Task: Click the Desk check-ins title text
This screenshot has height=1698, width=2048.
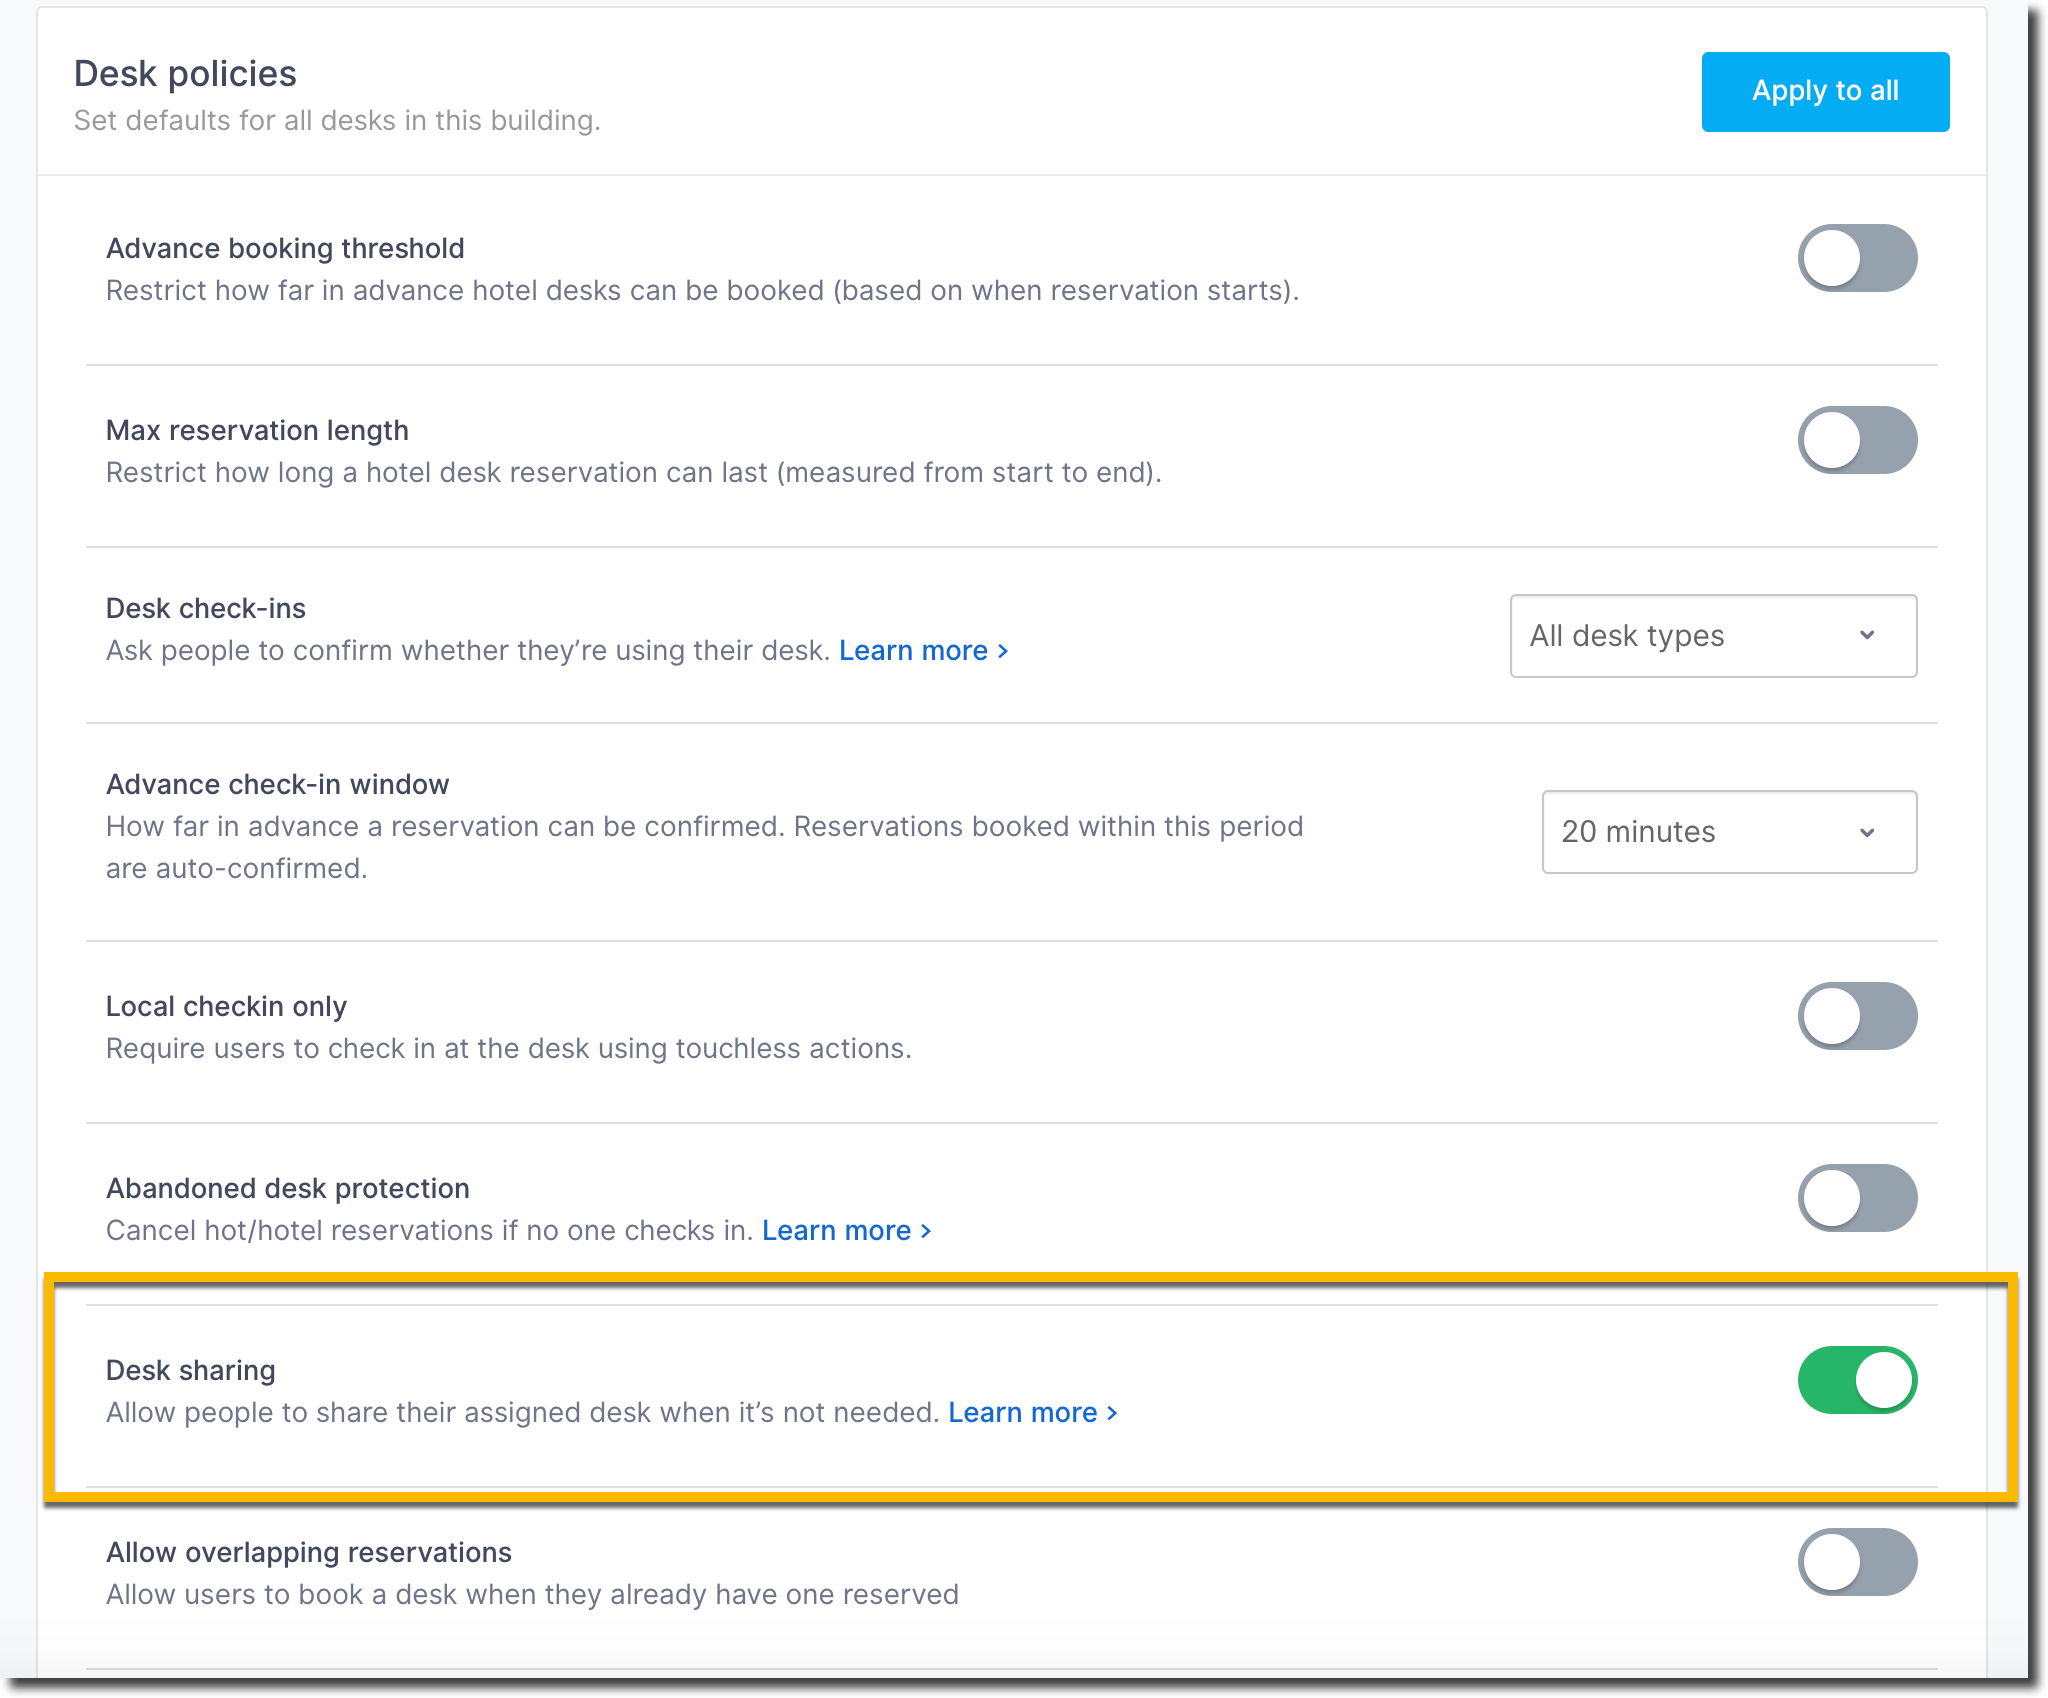Action: [206, 608]
